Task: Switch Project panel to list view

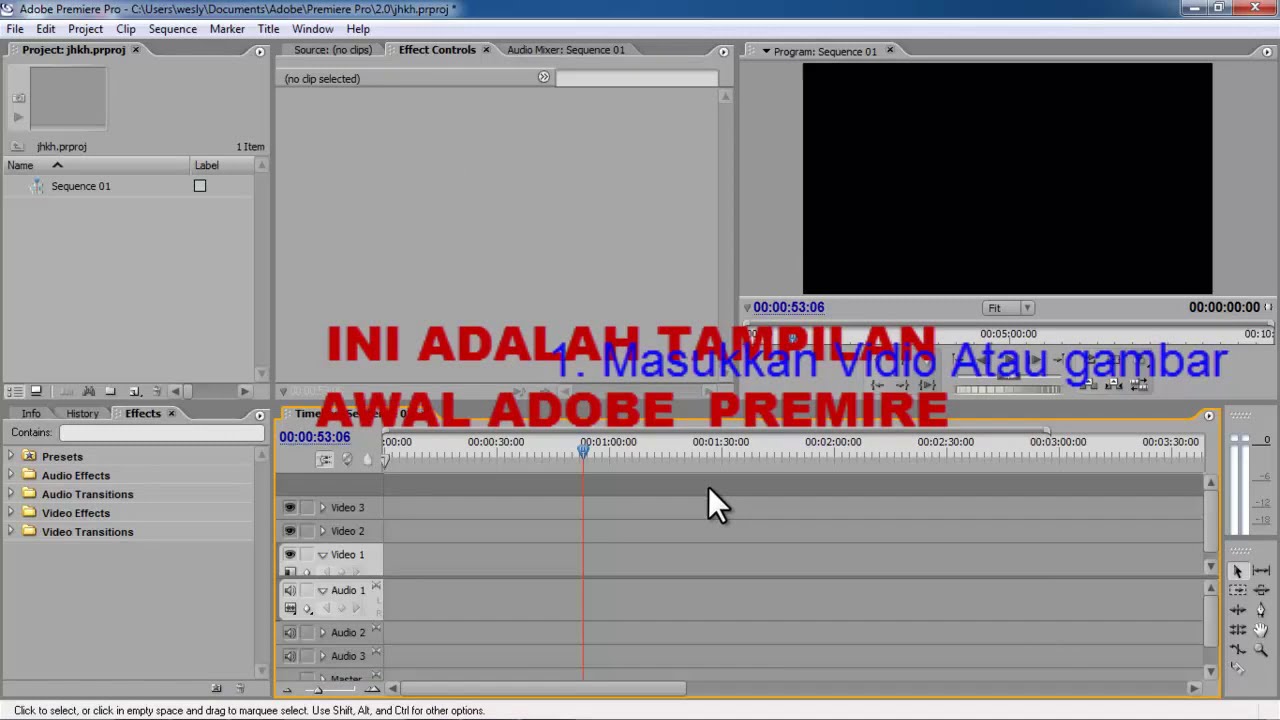Action: pos(14,391)
